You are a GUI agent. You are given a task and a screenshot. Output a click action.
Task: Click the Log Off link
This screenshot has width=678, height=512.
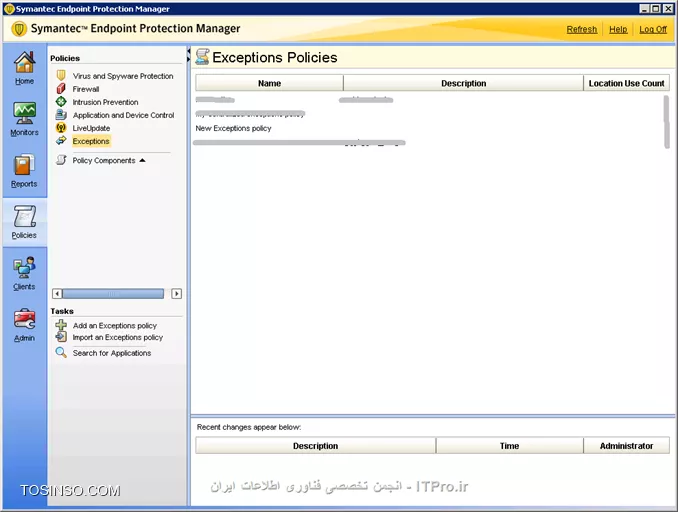point(653,29)
